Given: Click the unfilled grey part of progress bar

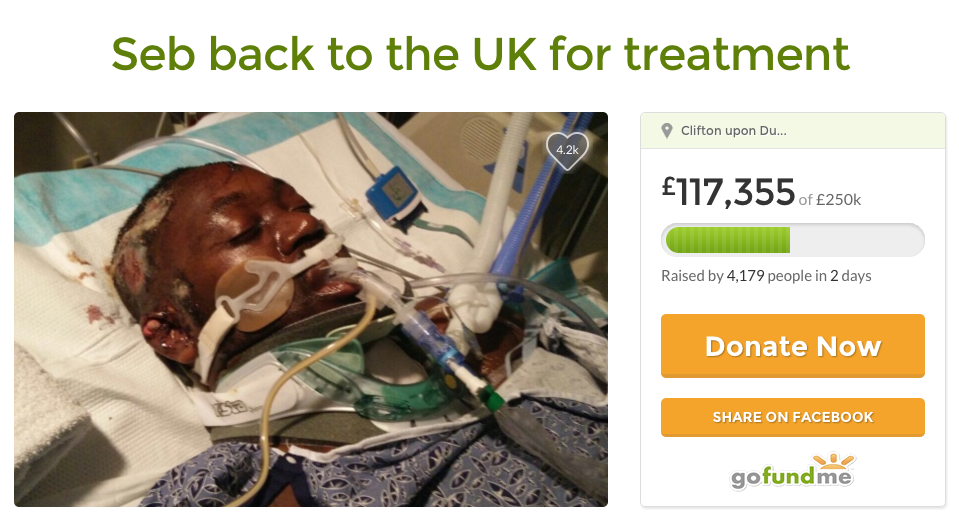Looking at the screenshot, I should click(x=857, y=240).
